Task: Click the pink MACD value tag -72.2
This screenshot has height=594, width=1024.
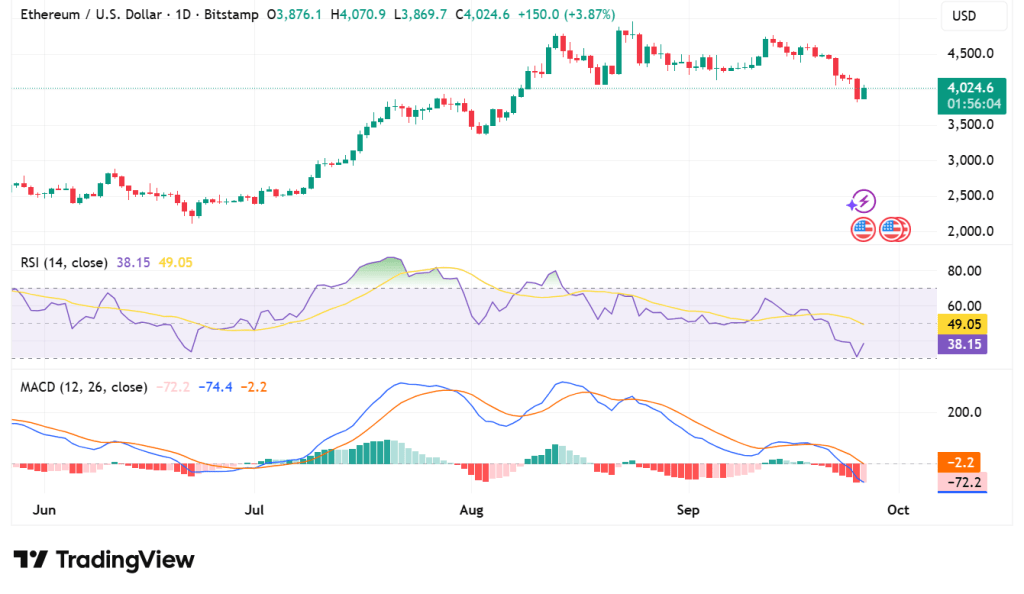Action: click(962, 482)
